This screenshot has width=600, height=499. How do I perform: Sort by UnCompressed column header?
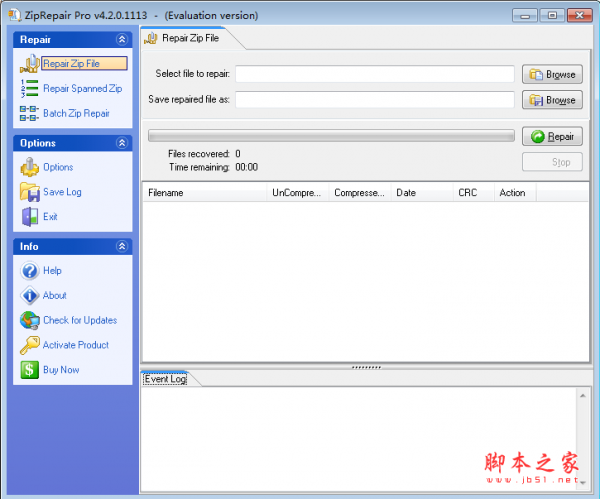(298, 193)
